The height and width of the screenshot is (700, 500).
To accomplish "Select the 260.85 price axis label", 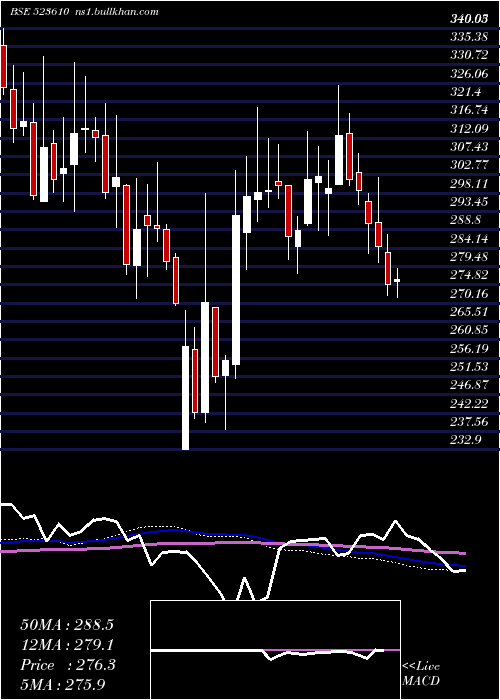I will (x=467, y=330).
